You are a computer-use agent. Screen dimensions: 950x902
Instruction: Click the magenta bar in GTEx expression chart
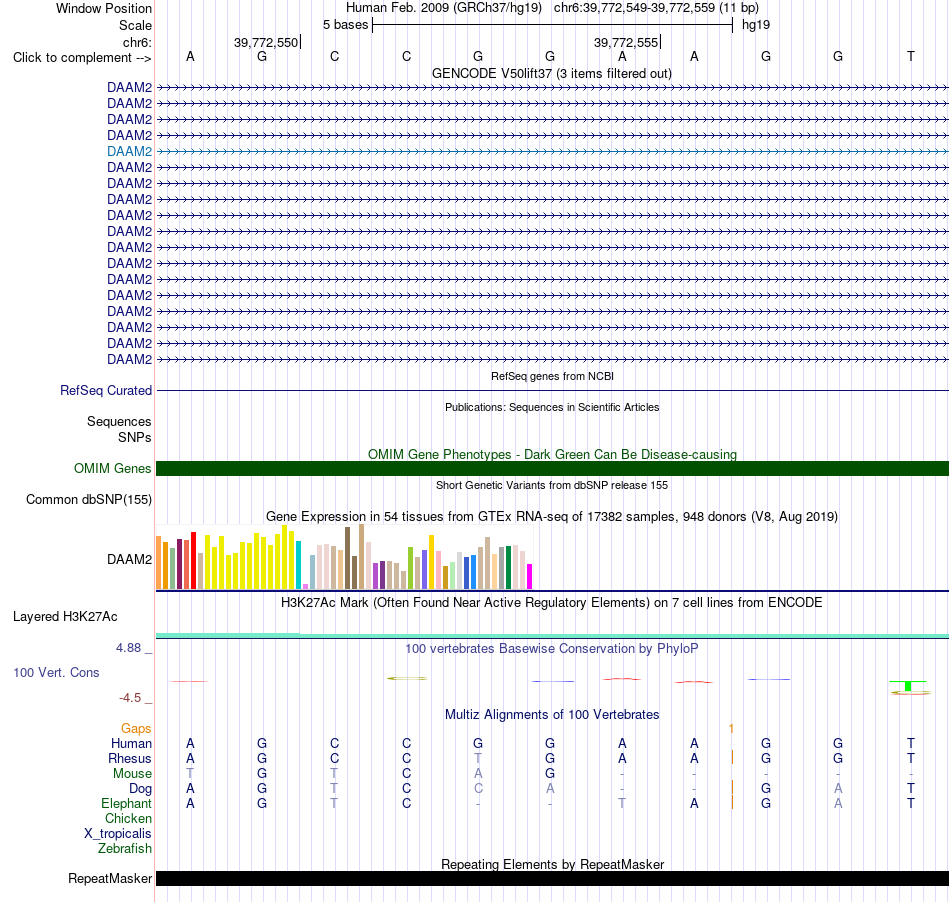530,577
